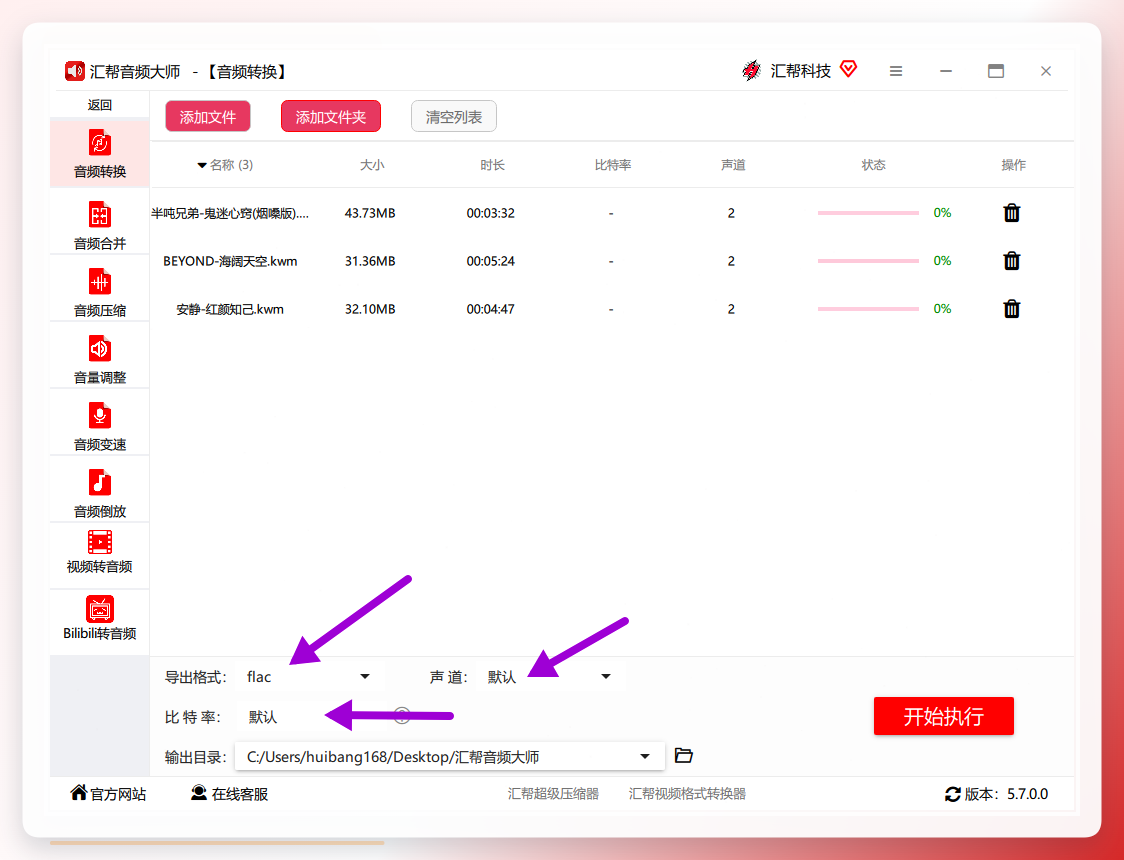The width and height of the screenshot is (1124, 860).
Task: Sort the list by the 名称 (3) column header
Action: (225, 165)
